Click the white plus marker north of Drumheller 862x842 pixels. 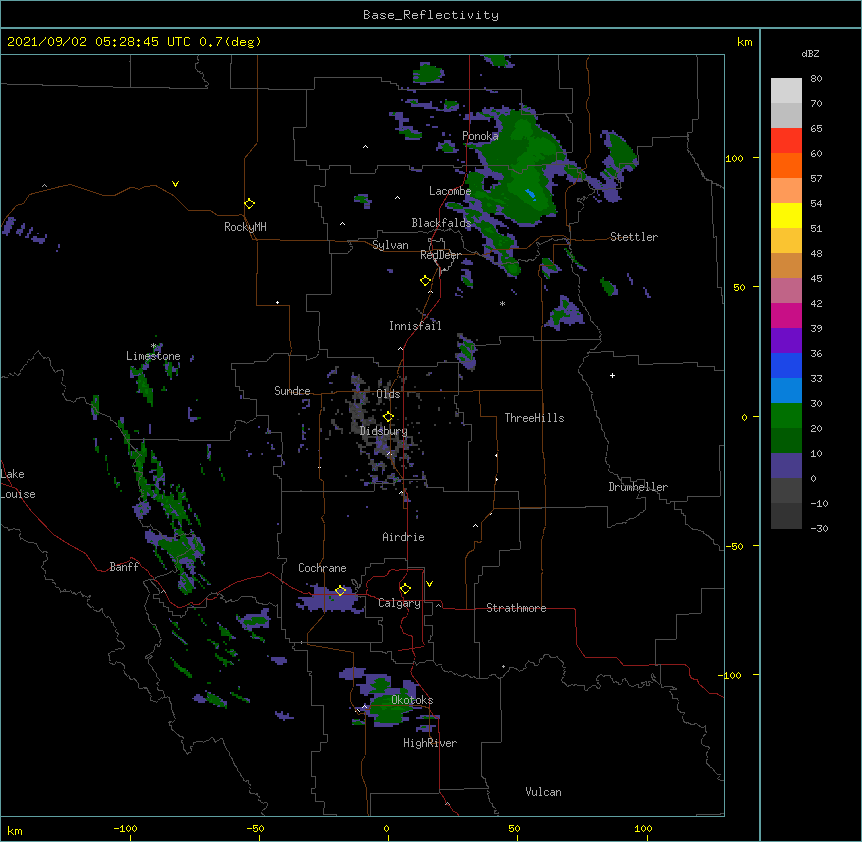coord(612,375)
